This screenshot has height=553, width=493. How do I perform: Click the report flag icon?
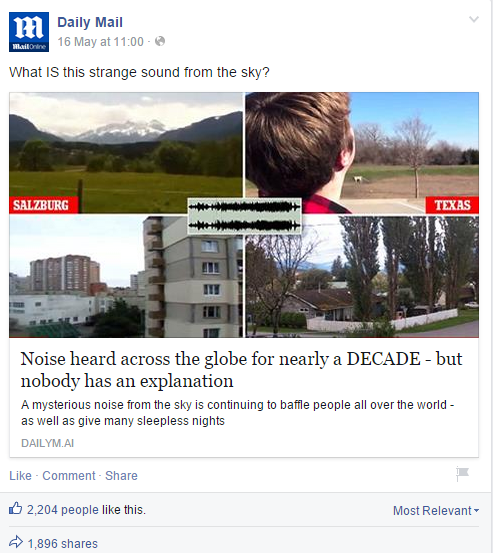[x=462, y=473]
